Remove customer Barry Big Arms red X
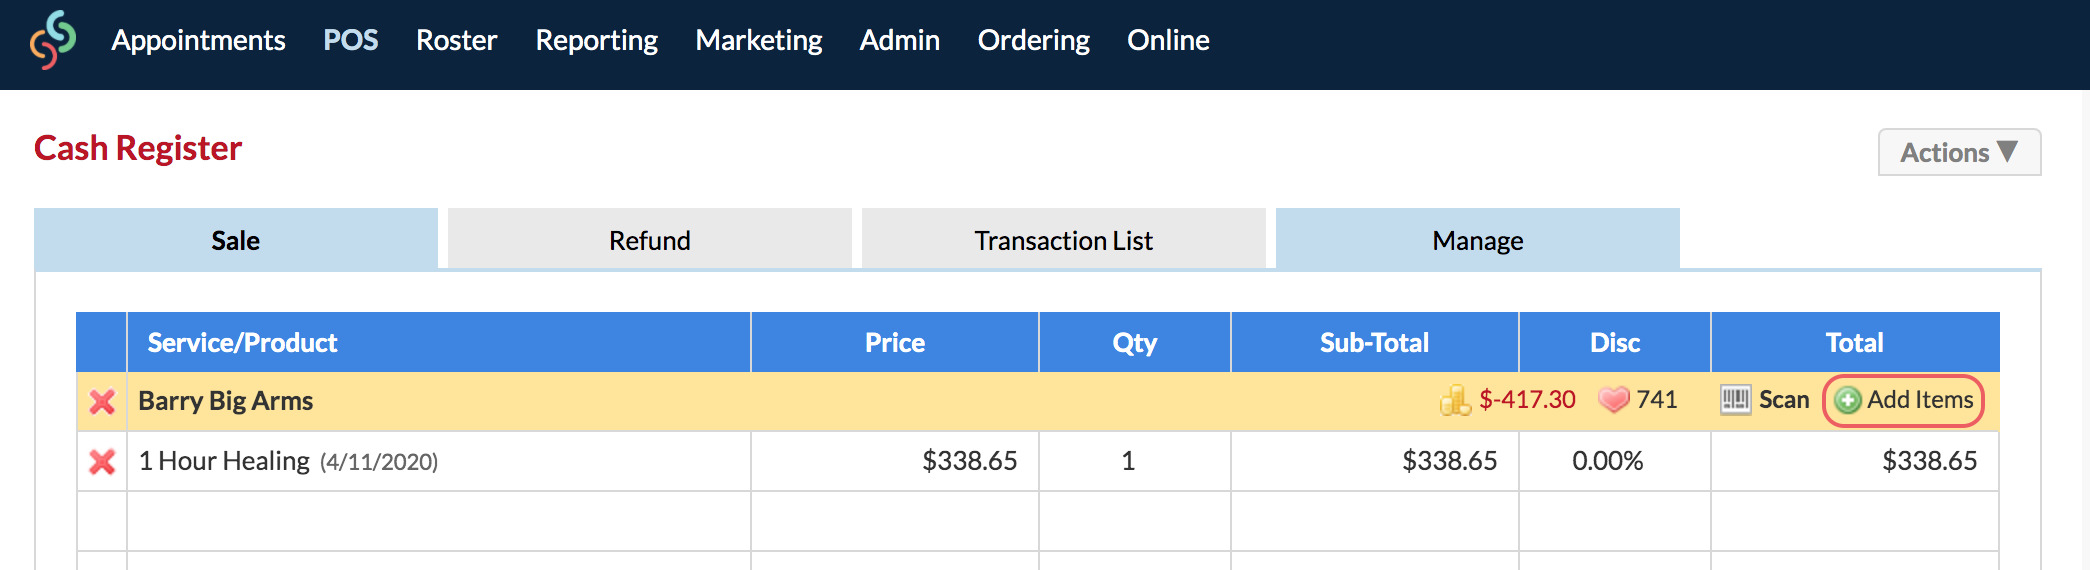Screen dimensions: 2090x570 (102, 401)
